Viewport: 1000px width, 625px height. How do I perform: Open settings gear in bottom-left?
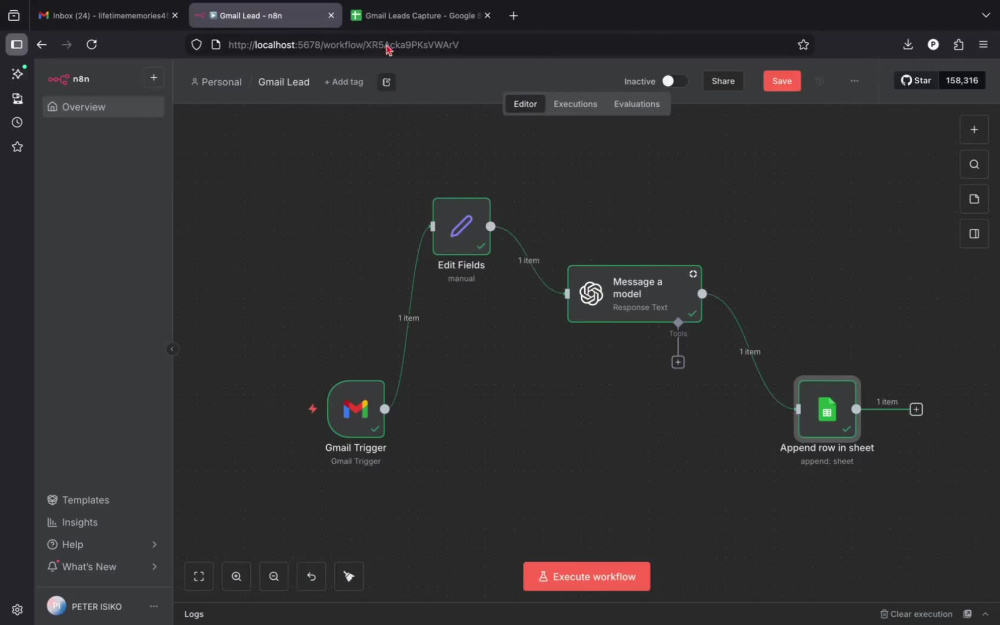coord(17,610)
